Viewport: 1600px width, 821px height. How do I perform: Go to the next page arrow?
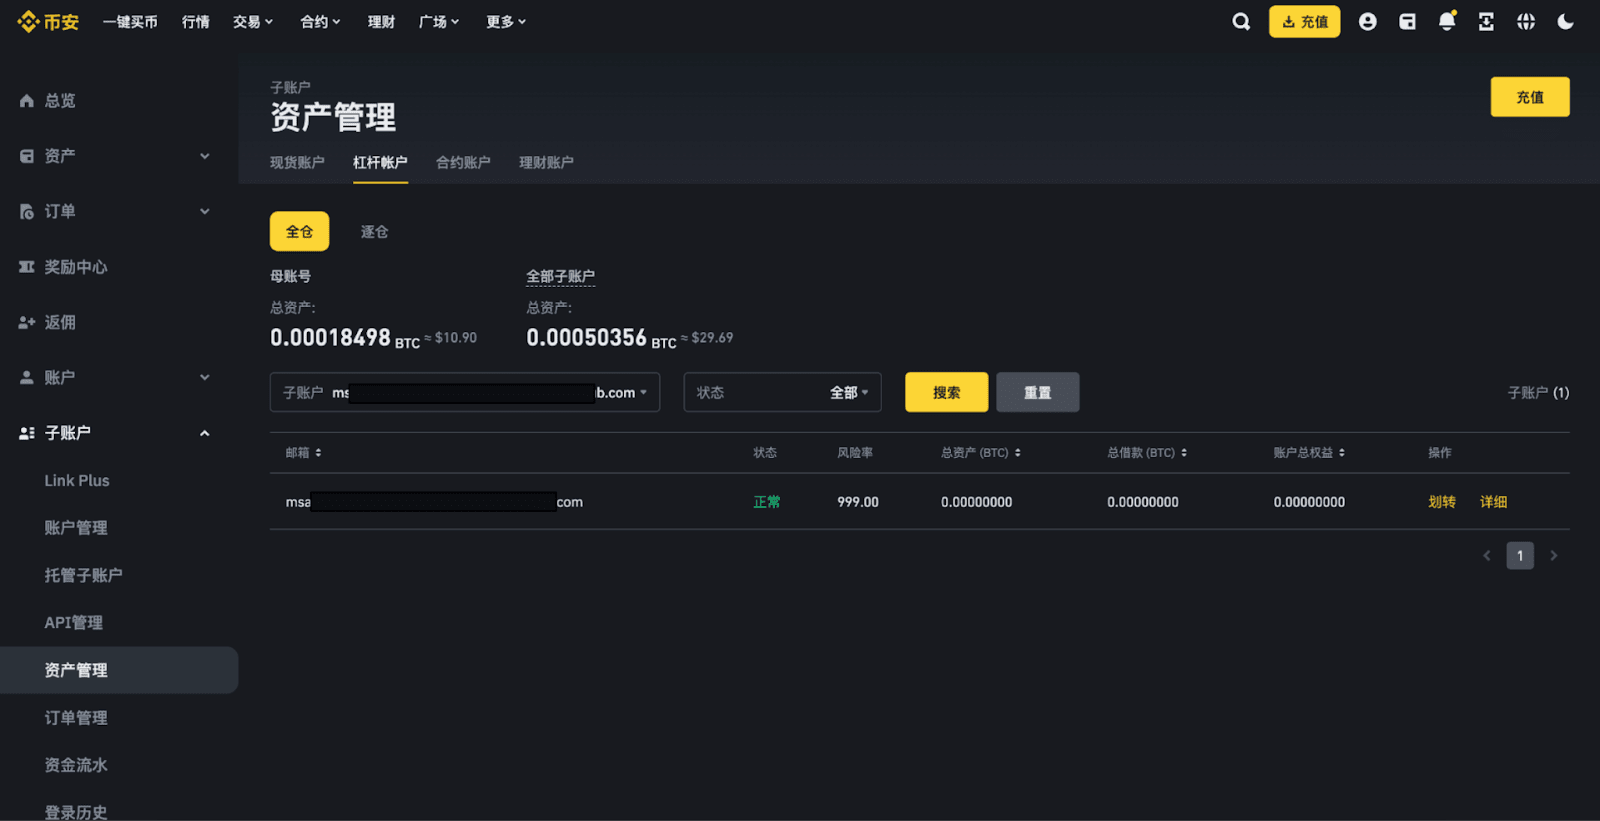1553,556
